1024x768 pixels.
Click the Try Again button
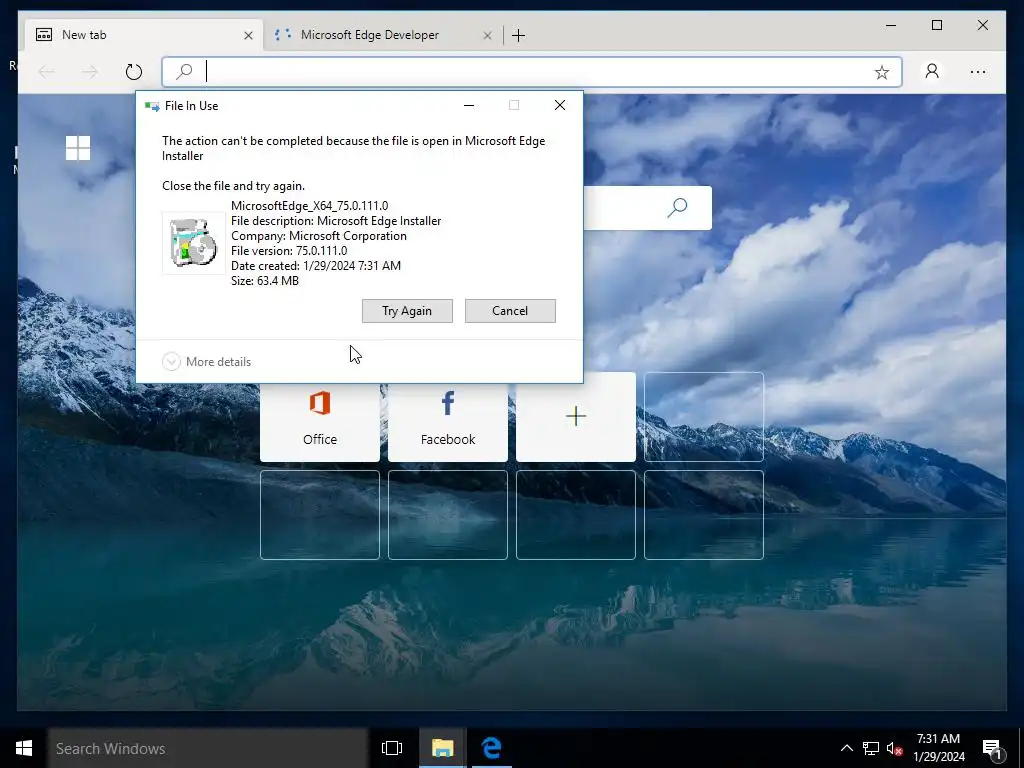point(407,311)
